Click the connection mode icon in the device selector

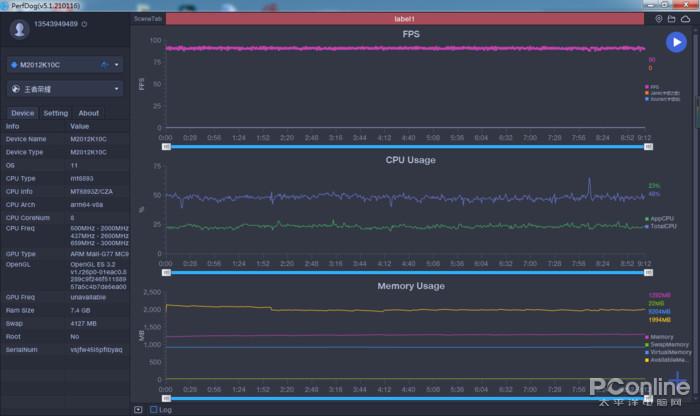coord(105,65)
